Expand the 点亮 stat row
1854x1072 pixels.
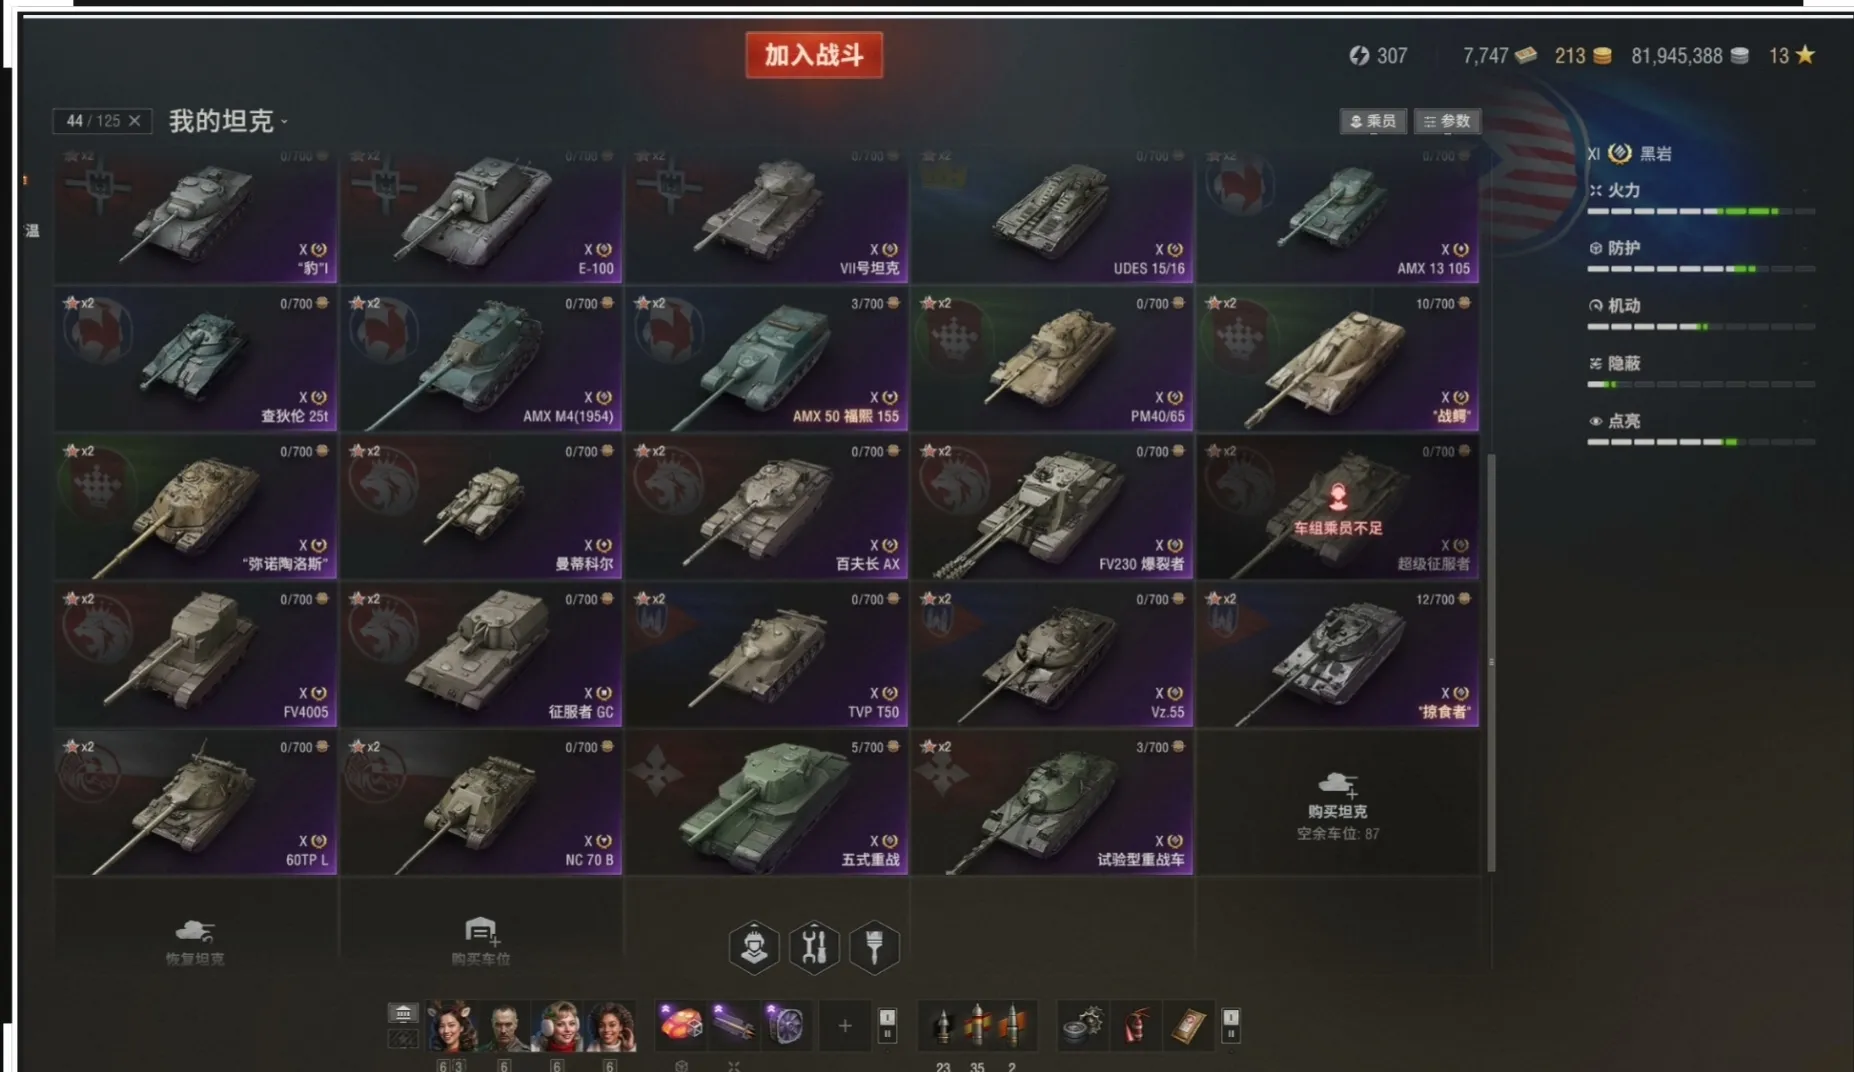pyautogui.click(x=1701, y=428)
